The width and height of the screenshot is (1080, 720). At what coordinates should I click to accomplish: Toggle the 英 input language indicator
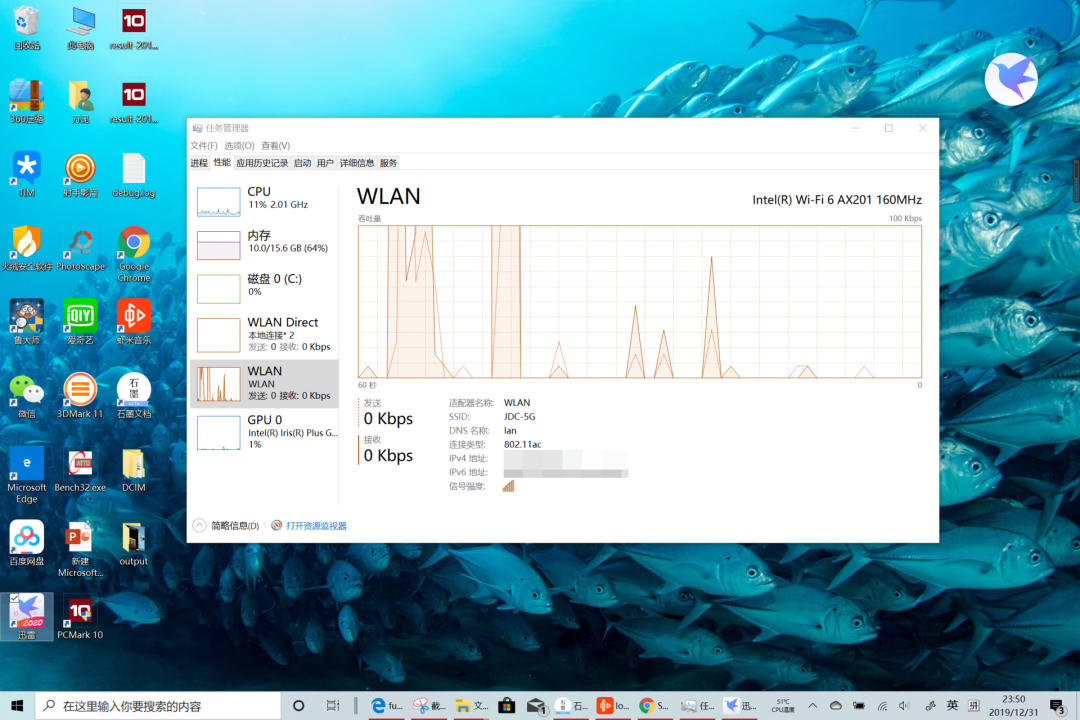953,706
